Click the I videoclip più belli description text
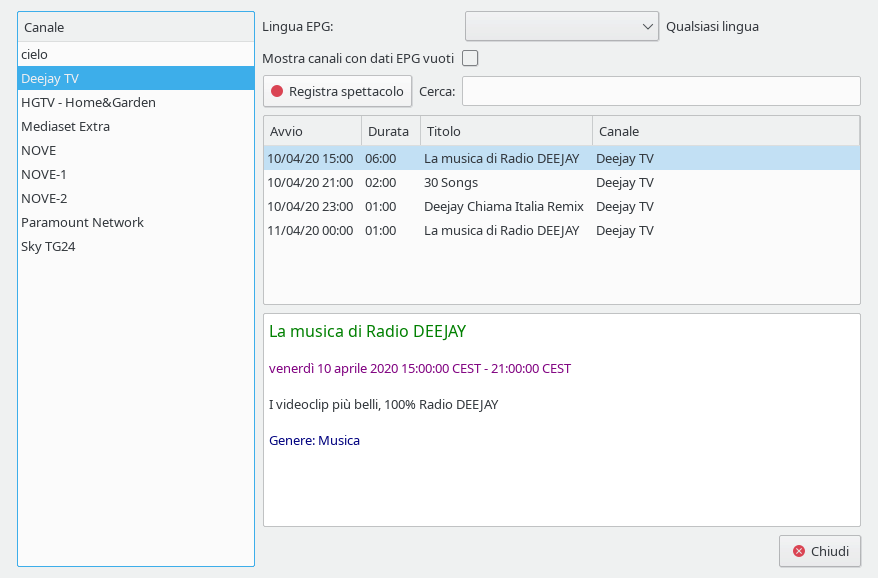The image size is (878, 578). [x=384, y=404]
